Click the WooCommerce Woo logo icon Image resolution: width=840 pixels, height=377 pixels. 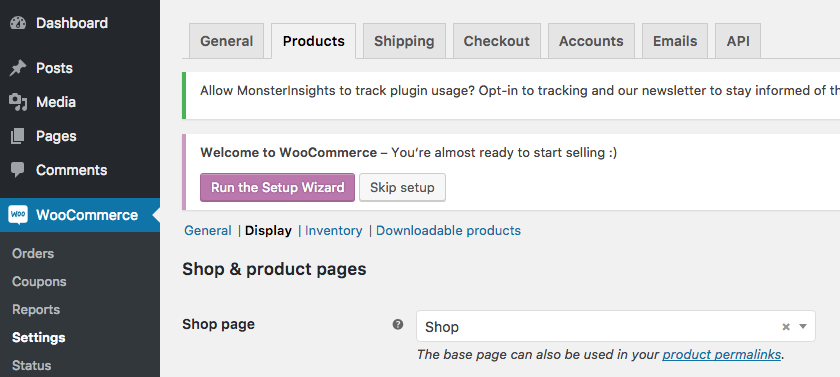18,215
